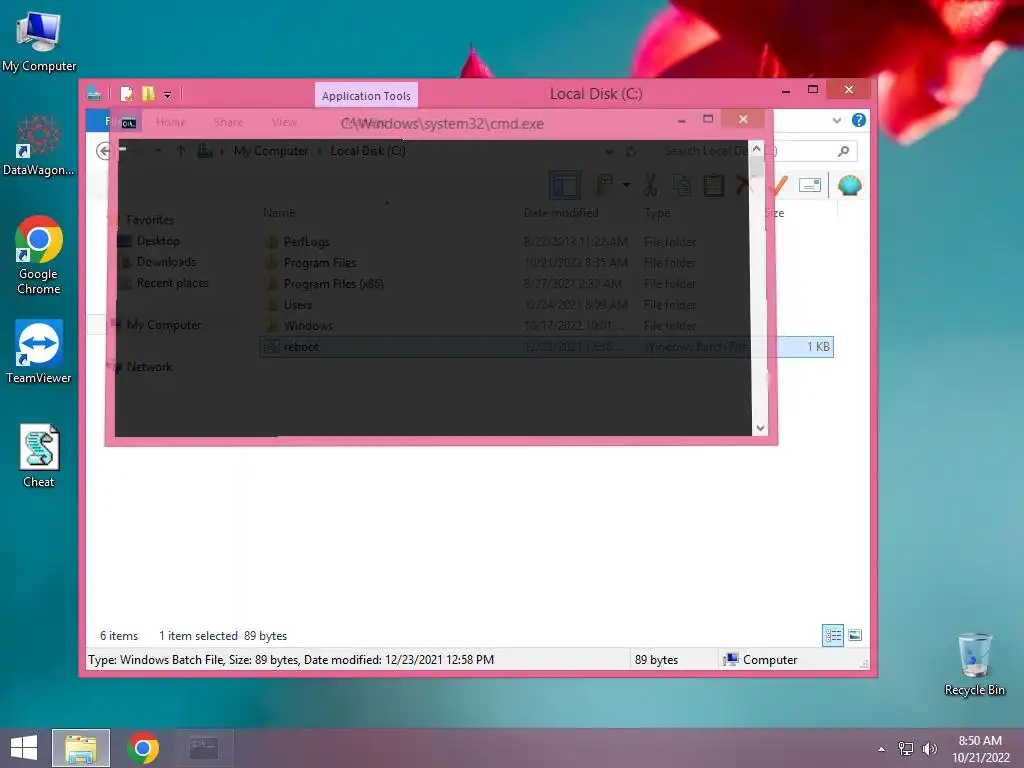
Task: Launch Chrome from the taskbar
Action: (143, 748)
